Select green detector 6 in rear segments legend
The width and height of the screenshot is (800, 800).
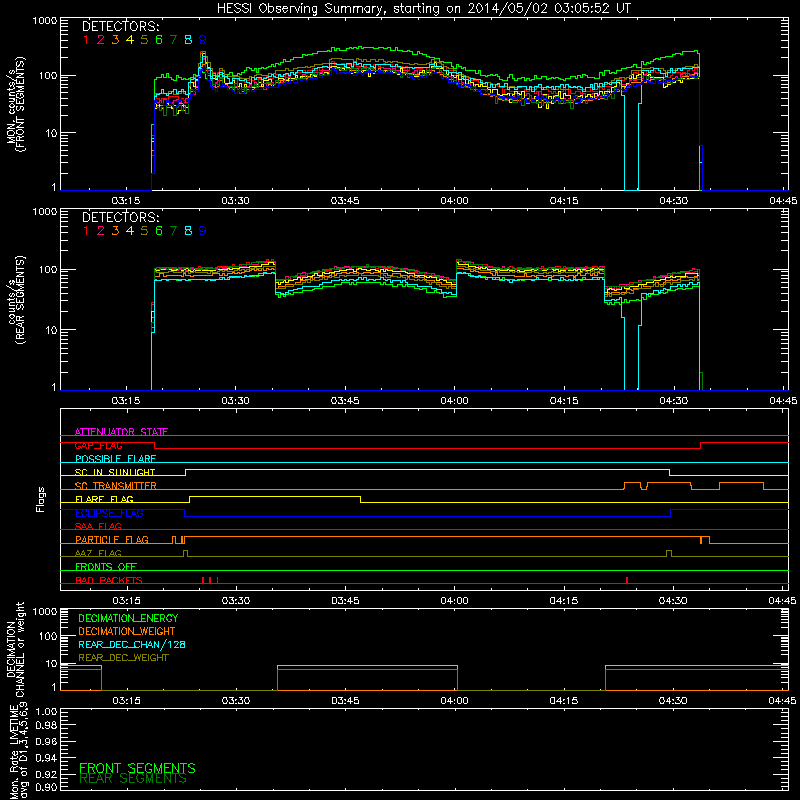[x=159, y=231]
